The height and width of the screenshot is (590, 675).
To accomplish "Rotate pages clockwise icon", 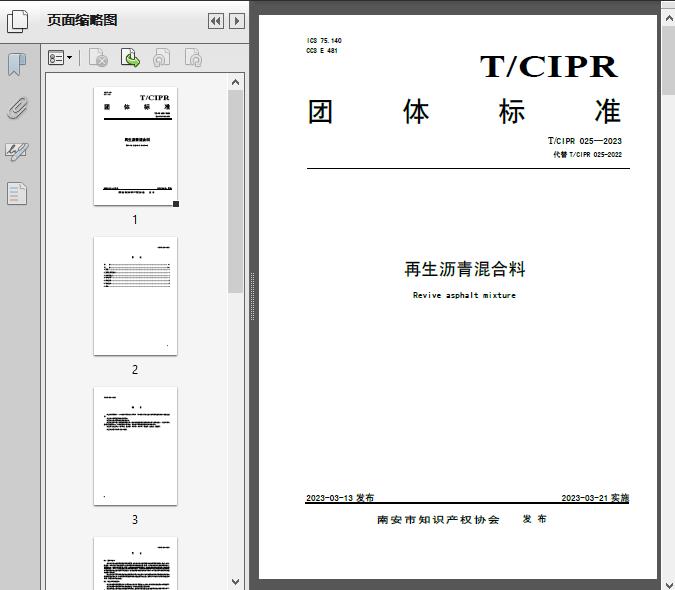I will [x=193, y=58].
